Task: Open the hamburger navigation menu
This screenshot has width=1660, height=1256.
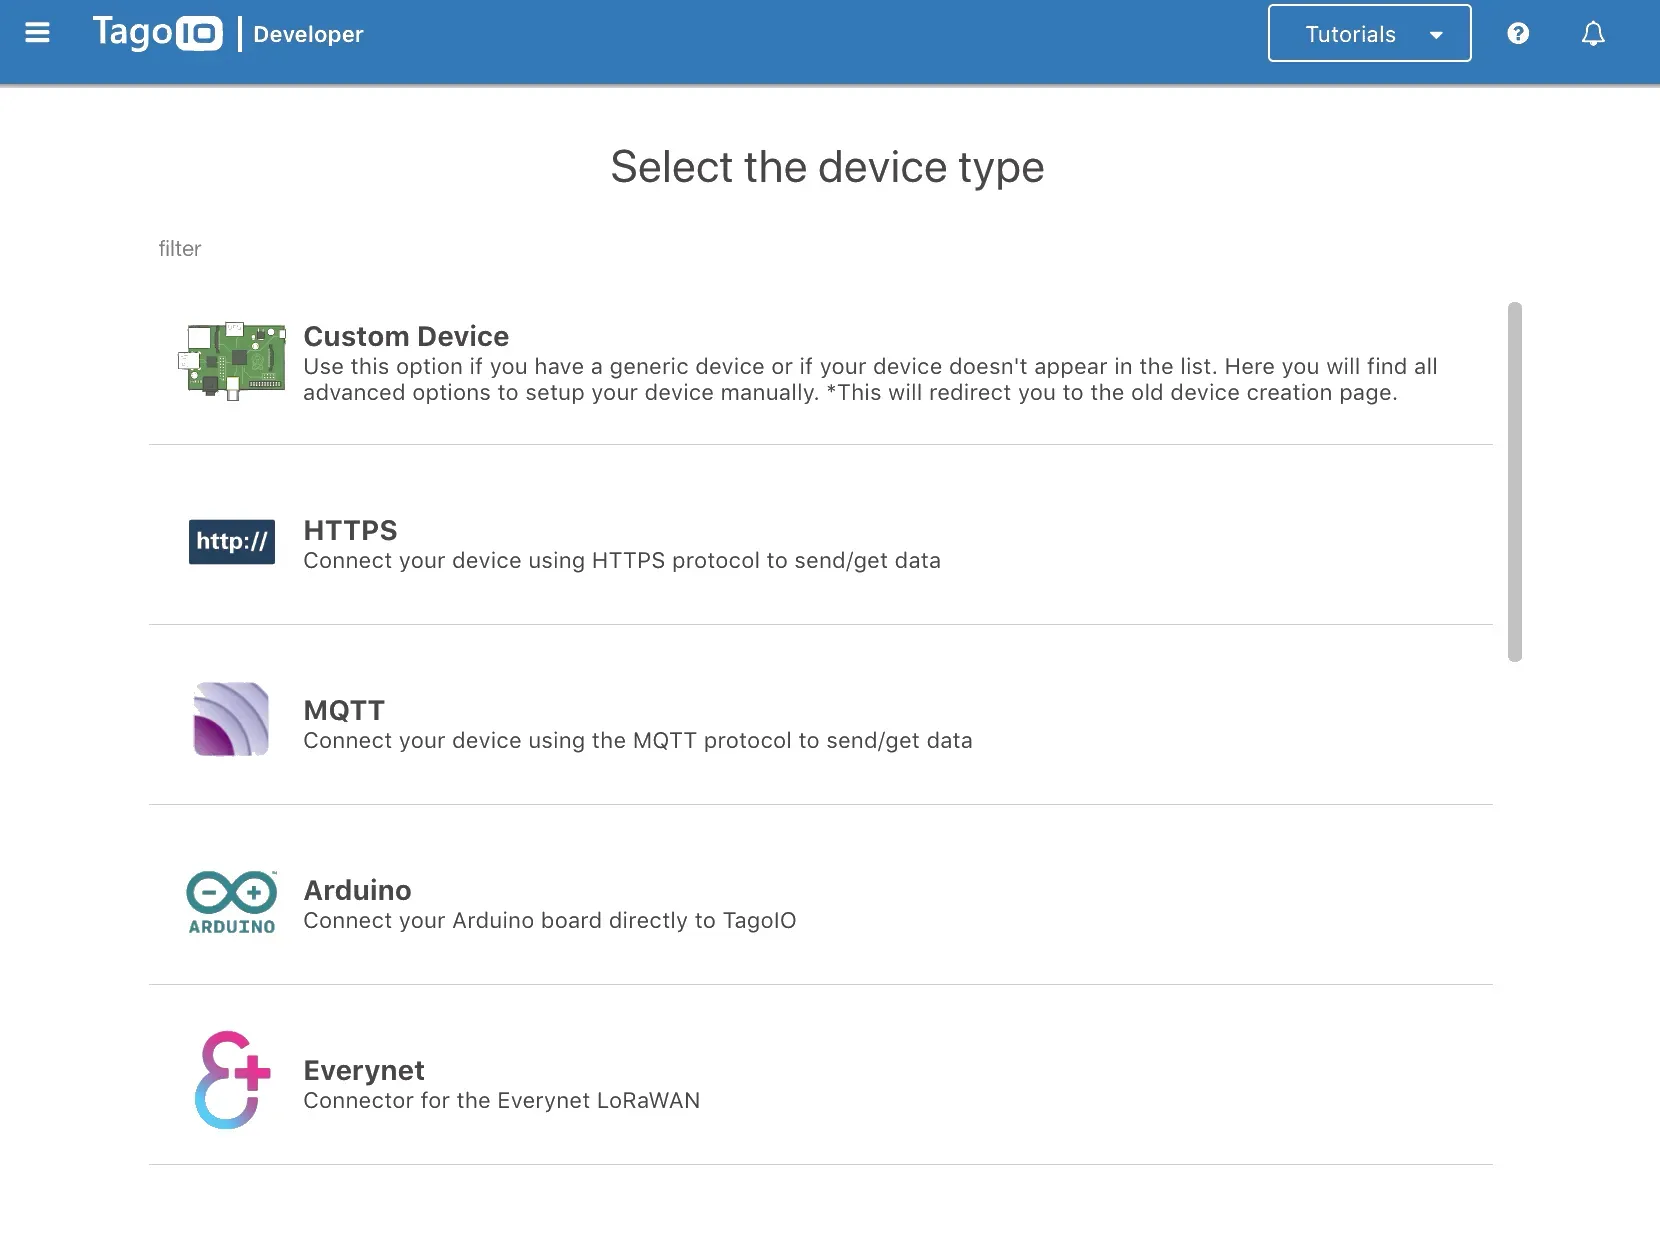Action: click(x=38, y=32)
